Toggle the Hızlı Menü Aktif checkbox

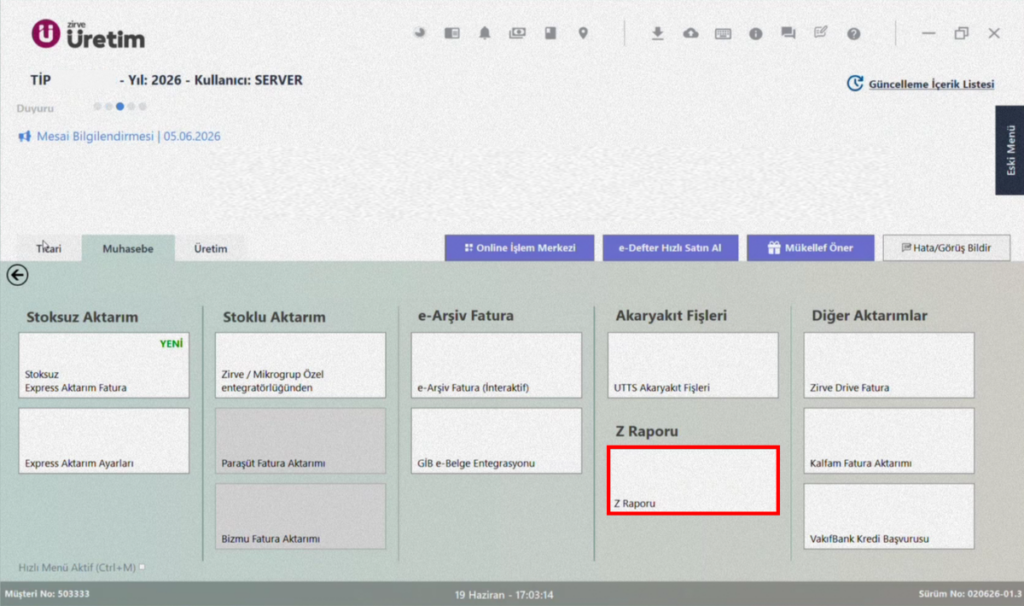pos(142,567)
